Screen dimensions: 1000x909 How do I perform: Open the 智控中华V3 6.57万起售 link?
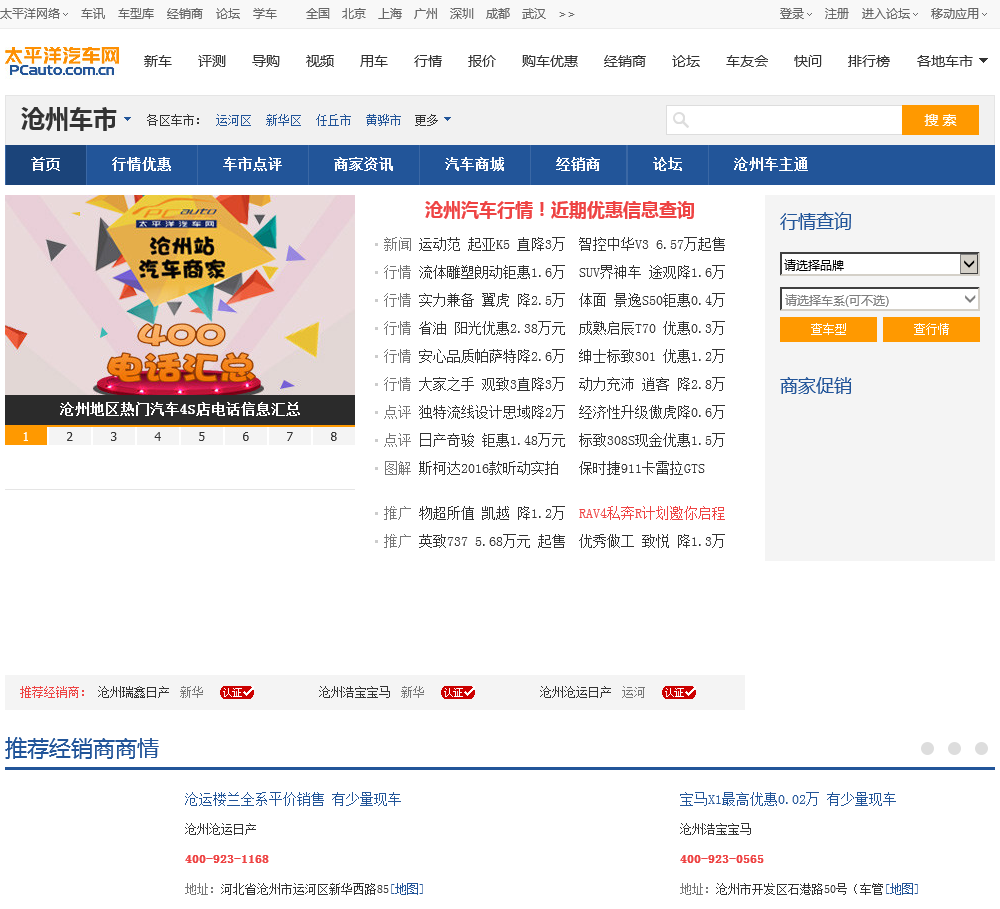pyautogui.click(x=651, y=244)
